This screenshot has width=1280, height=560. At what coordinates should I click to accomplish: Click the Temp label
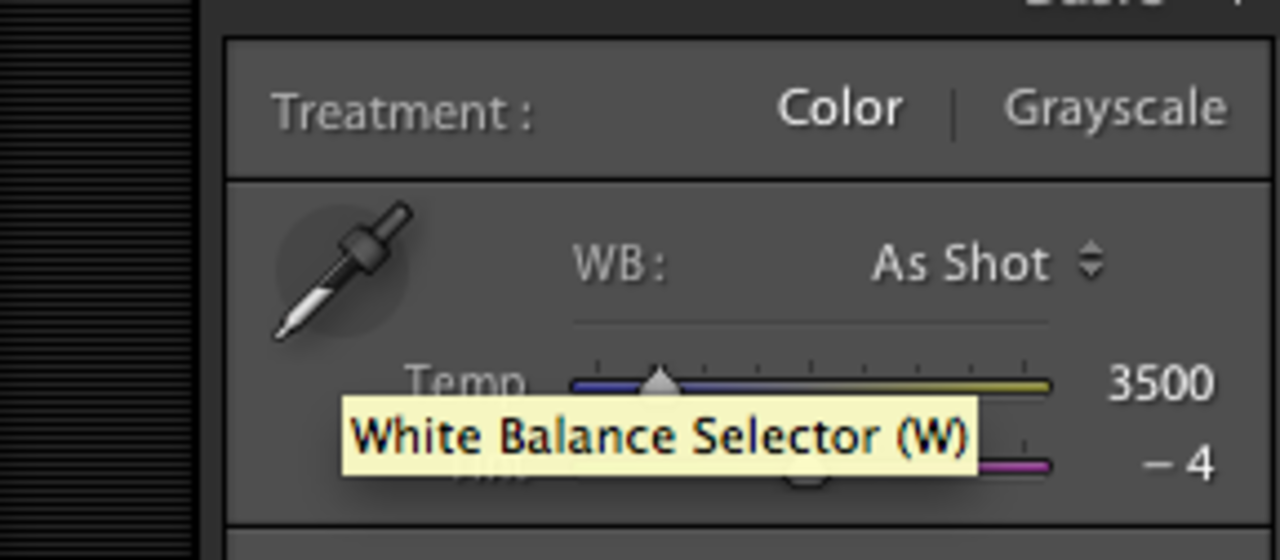coord(465,379)
